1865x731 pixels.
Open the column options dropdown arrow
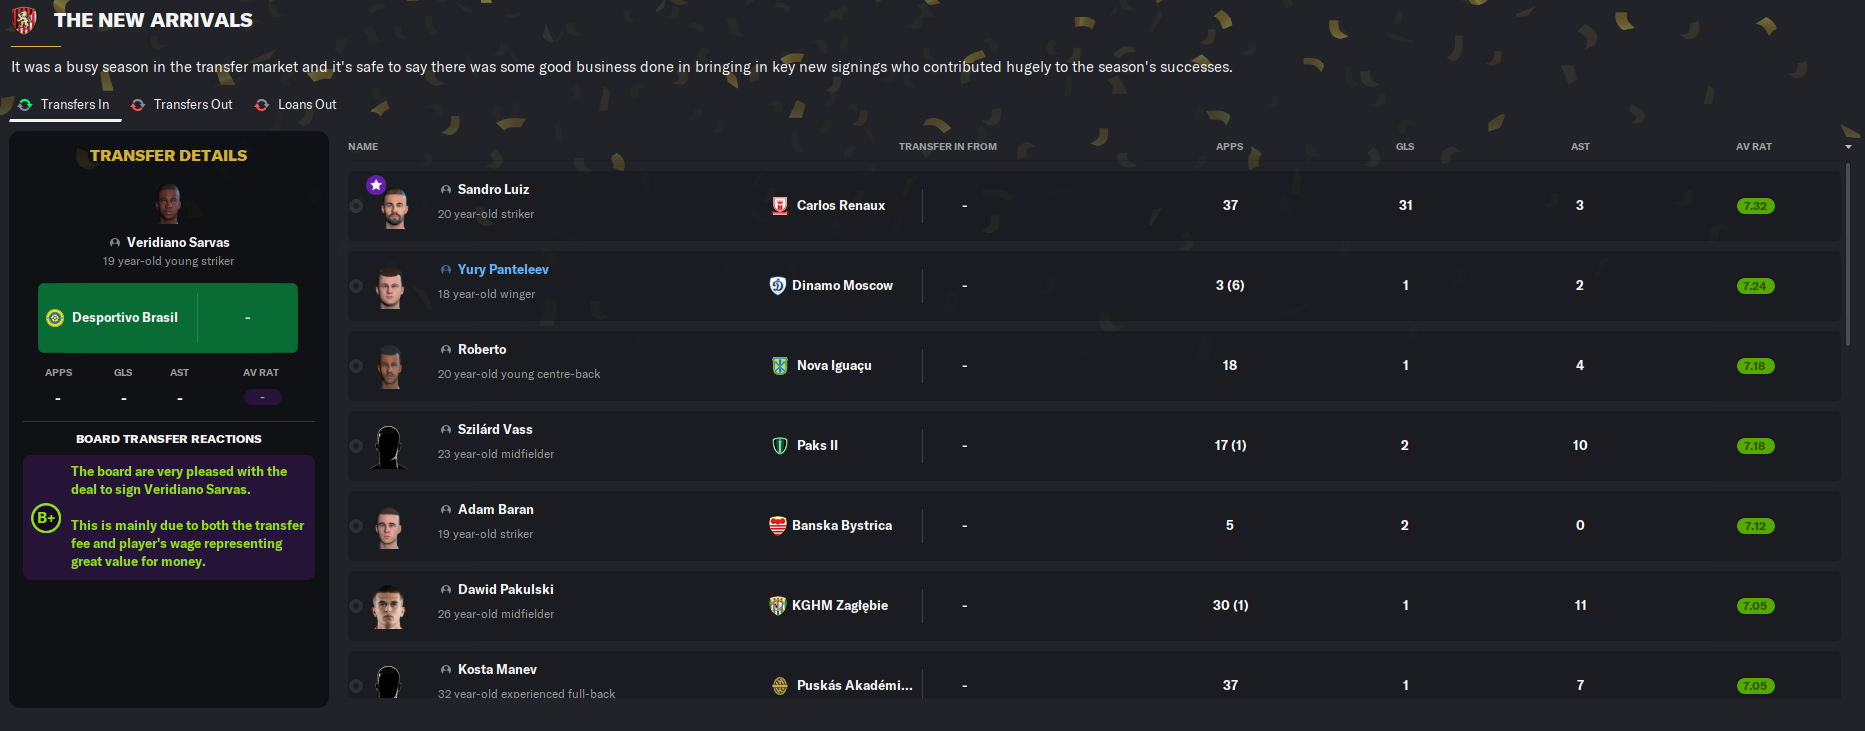click(1848, 147)
